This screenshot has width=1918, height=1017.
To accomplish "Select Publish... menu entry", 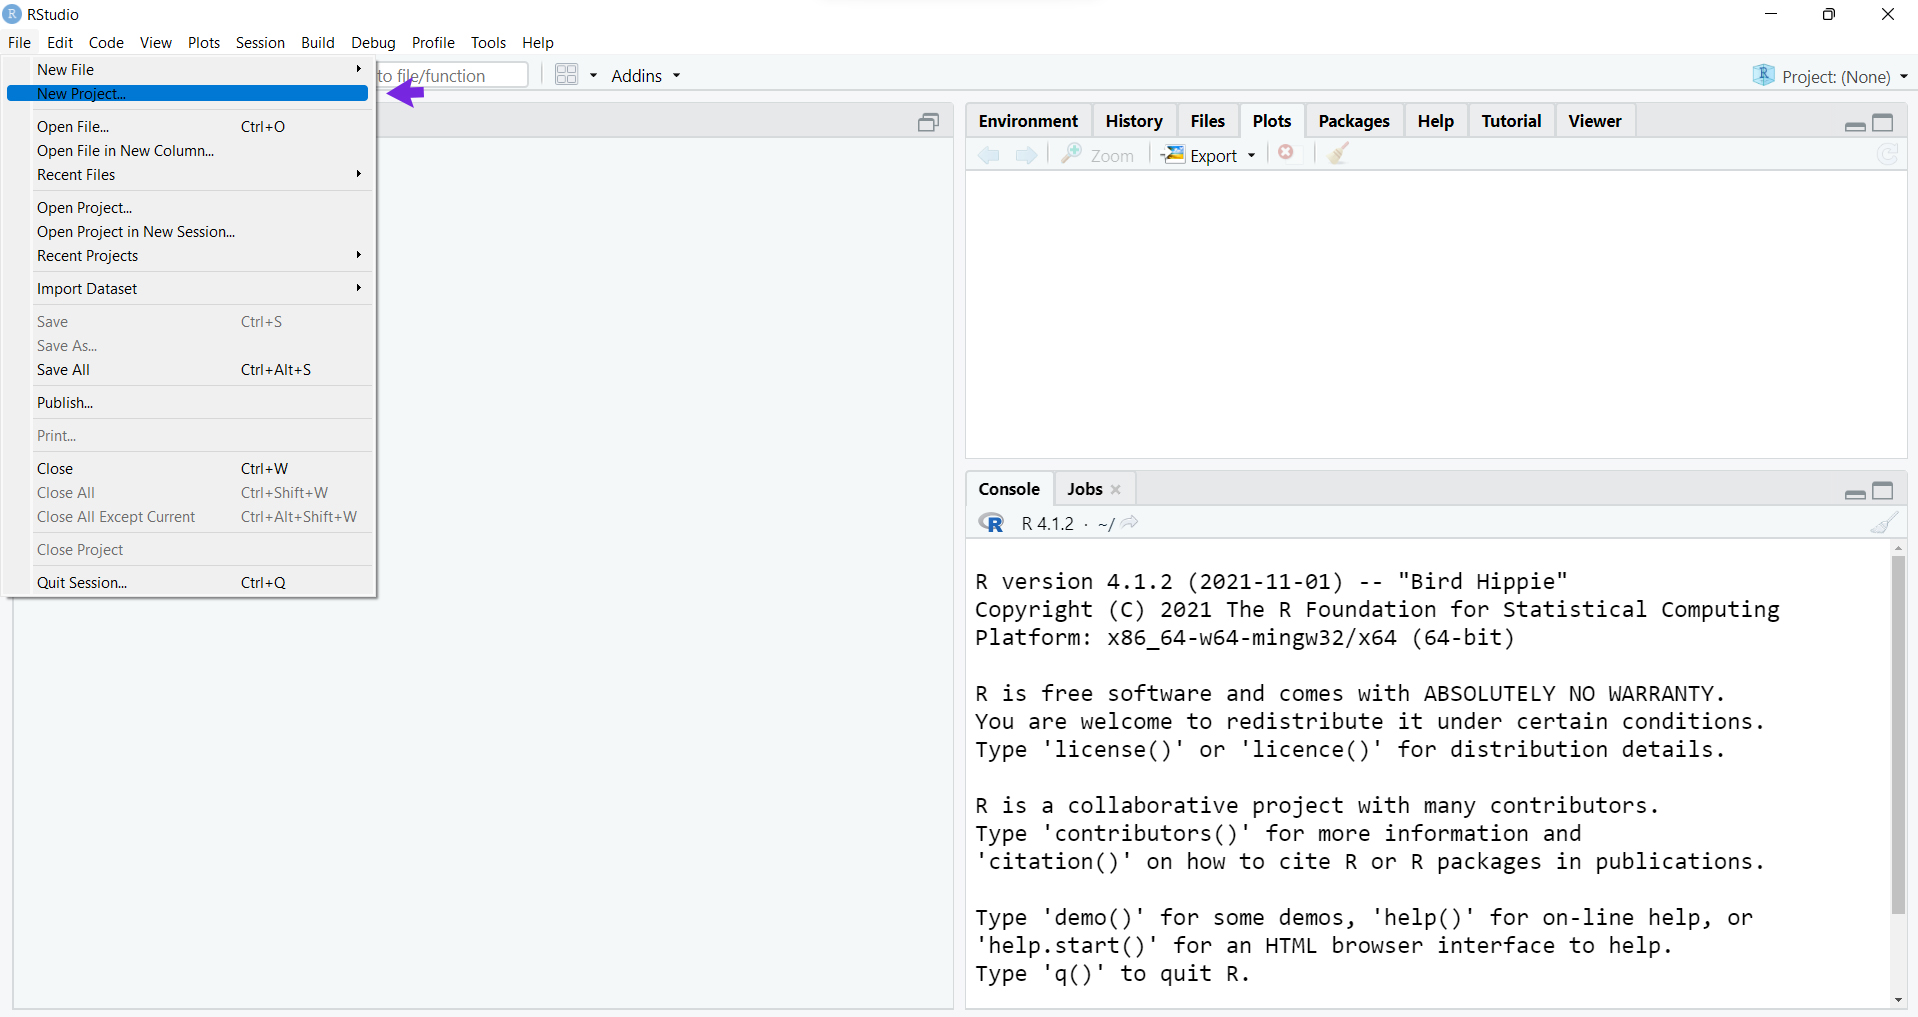I will [x=189, y=402].
